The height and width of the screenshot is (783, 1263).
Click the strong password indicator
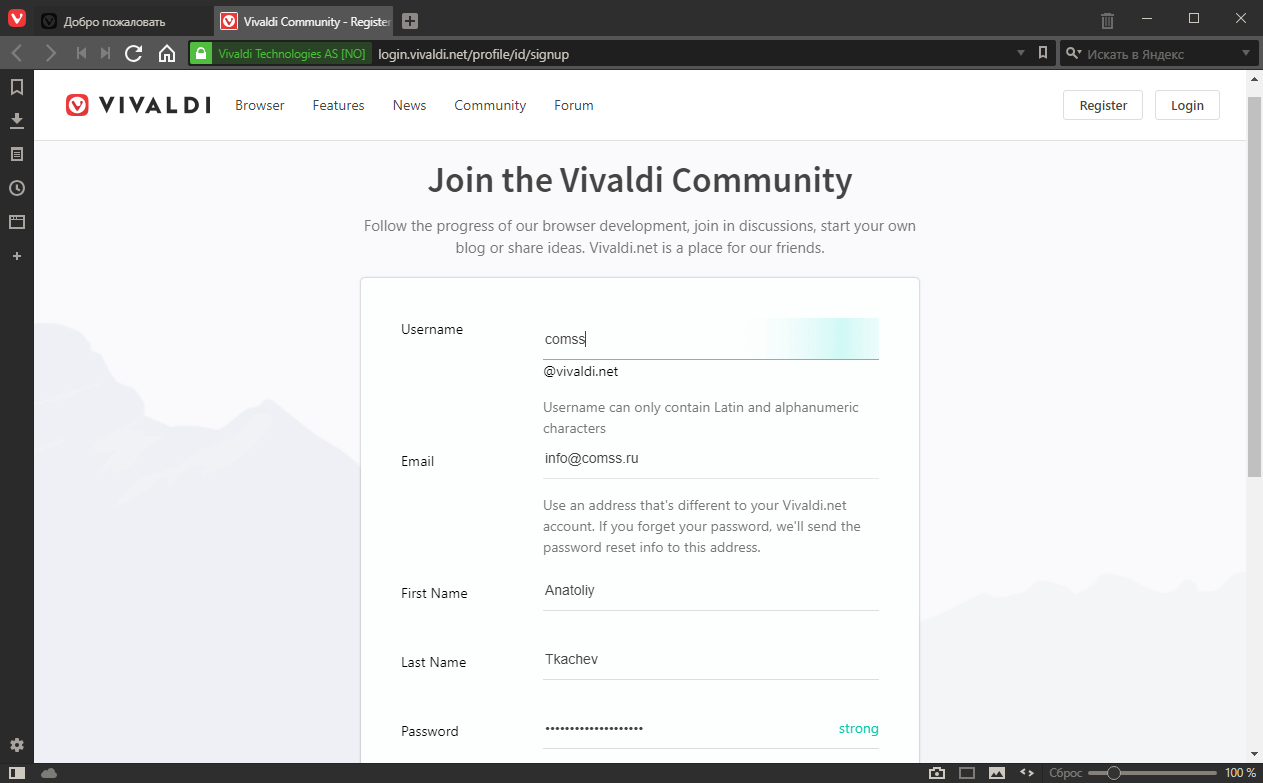[858, 729]
